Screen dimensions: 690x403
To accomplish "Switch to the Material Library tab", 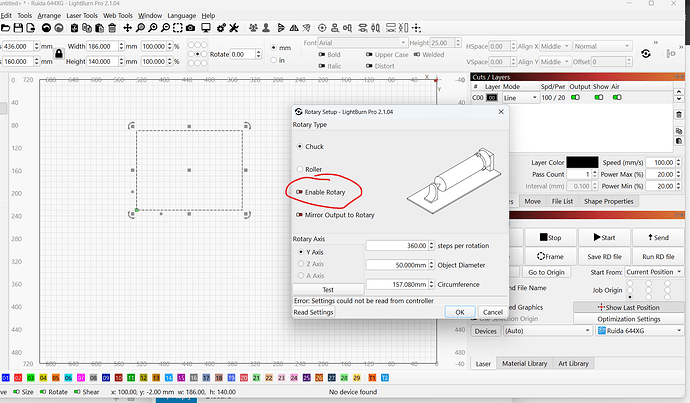I will click(x=524, y=363).
